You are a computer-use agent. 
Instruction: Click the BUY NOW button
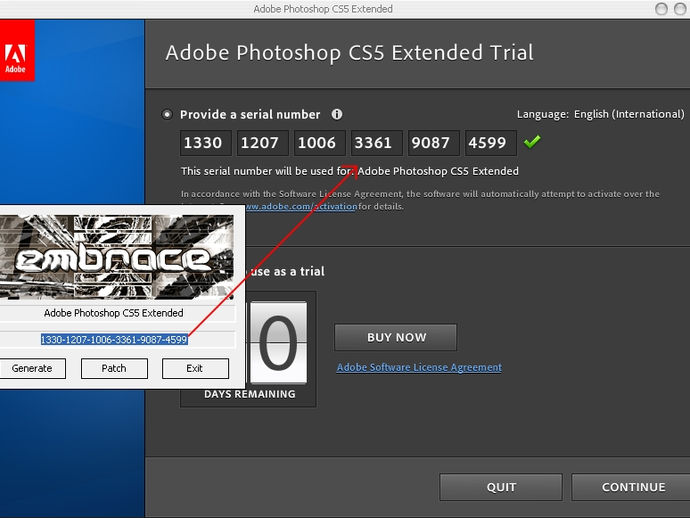pos(396,337)
